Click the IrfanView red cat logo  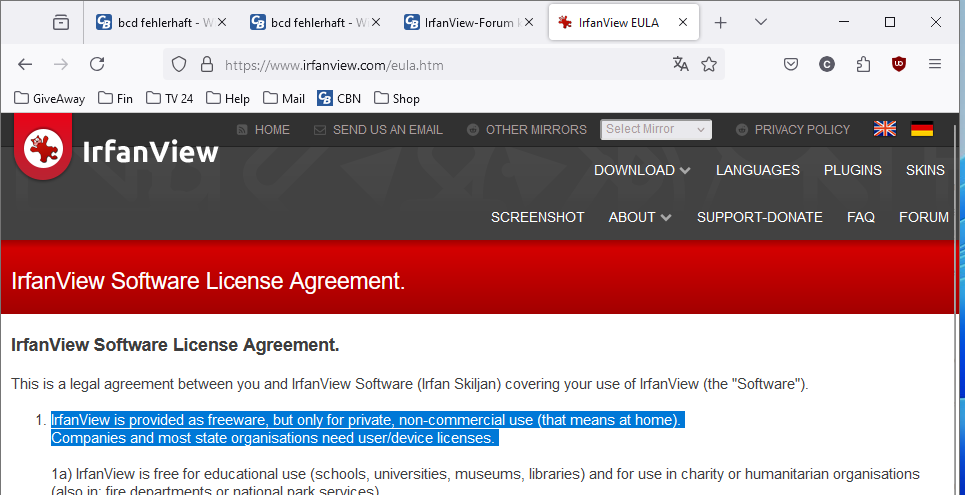pyautogui.click(x=42, y=147)
